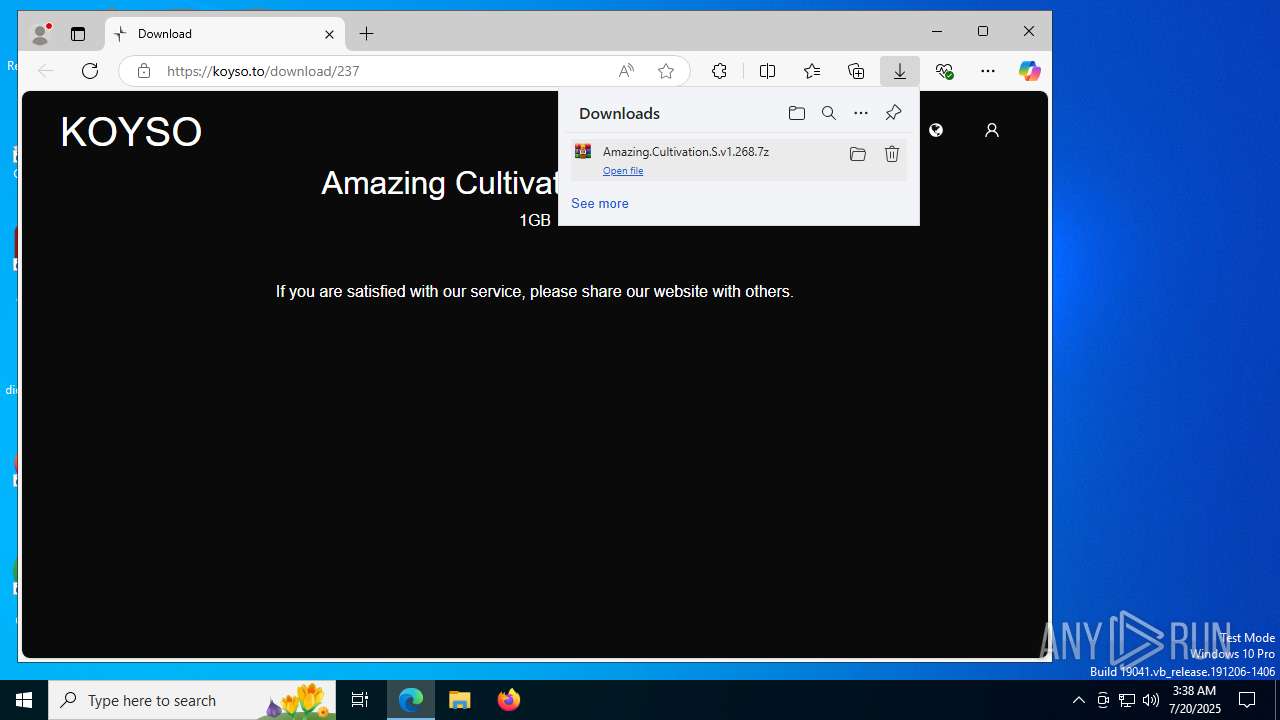Image resolution: width=1280 pixels, height=720 pixels.
Task: Open the Windows Start menu
Action: 24,700
